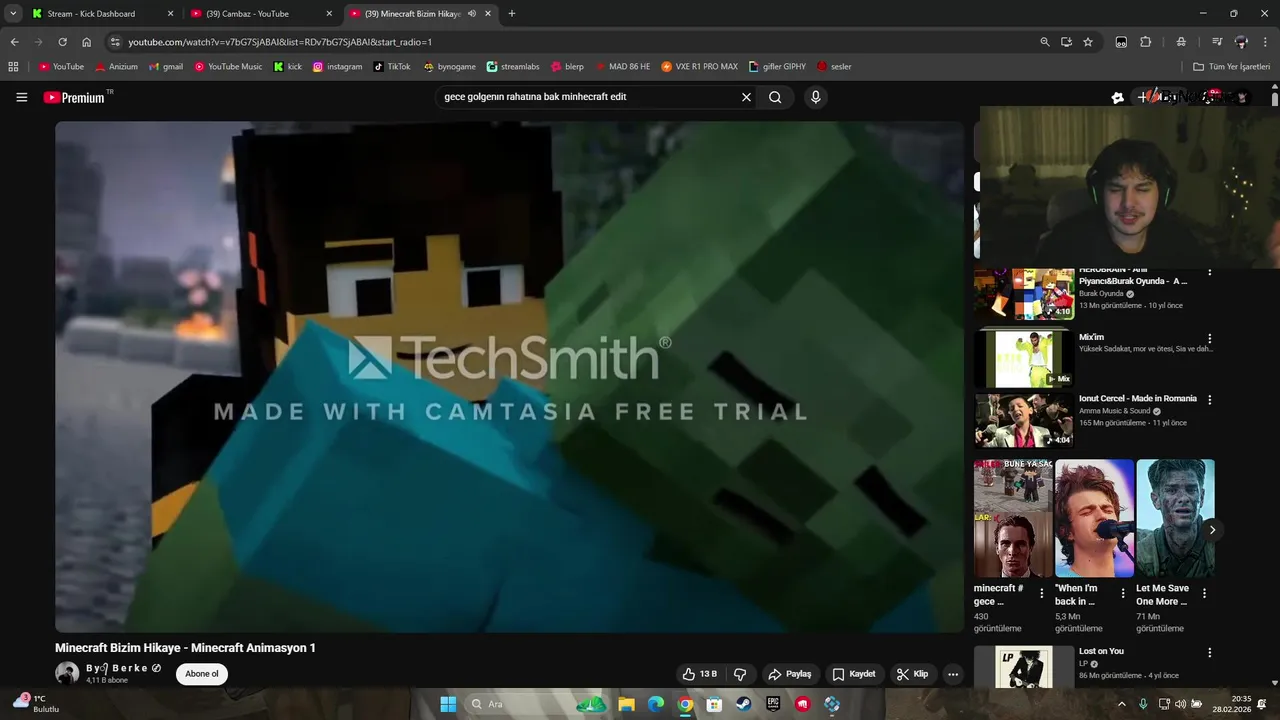Go back with the browser arrow
Image resolution: width=1280 pixels, height=720 pixels.
click(x=14, y=42)
